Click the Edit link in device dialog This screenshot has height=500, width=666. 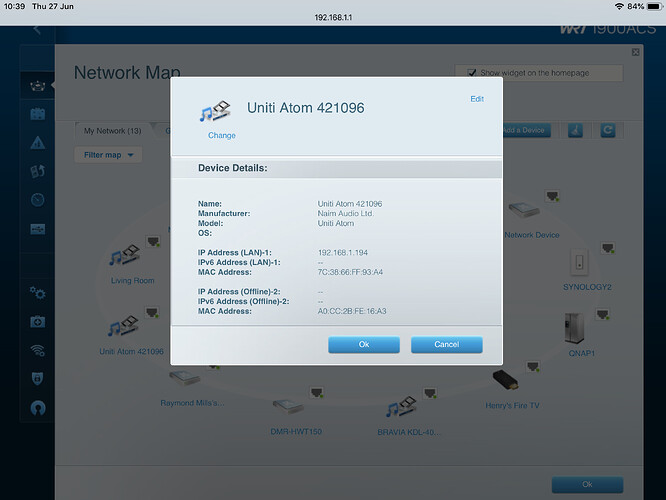tap(477, 99)
